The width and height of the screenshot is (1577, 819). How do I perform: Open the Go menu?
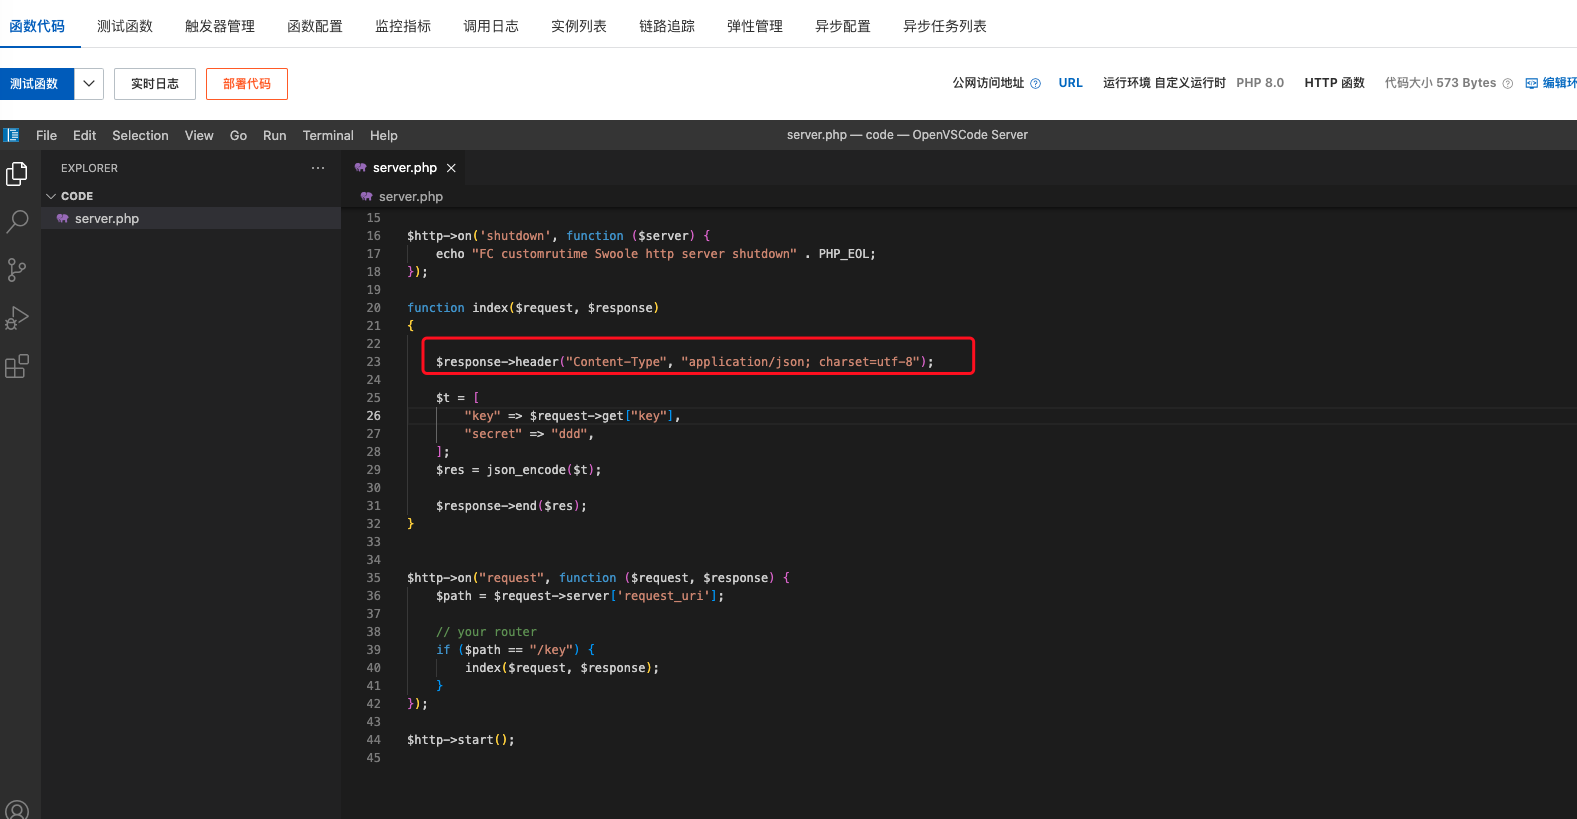238,135
